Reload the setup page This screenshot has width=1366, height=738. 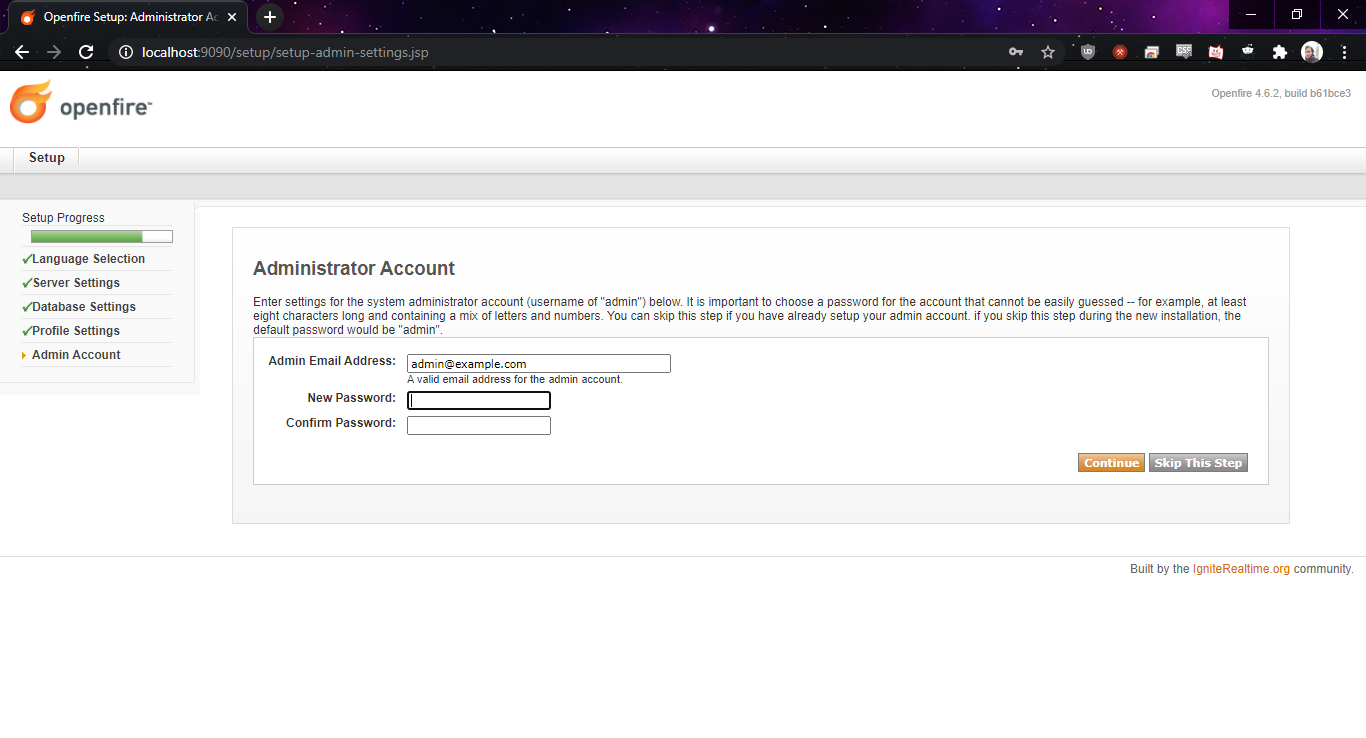[x=86, y=52]
